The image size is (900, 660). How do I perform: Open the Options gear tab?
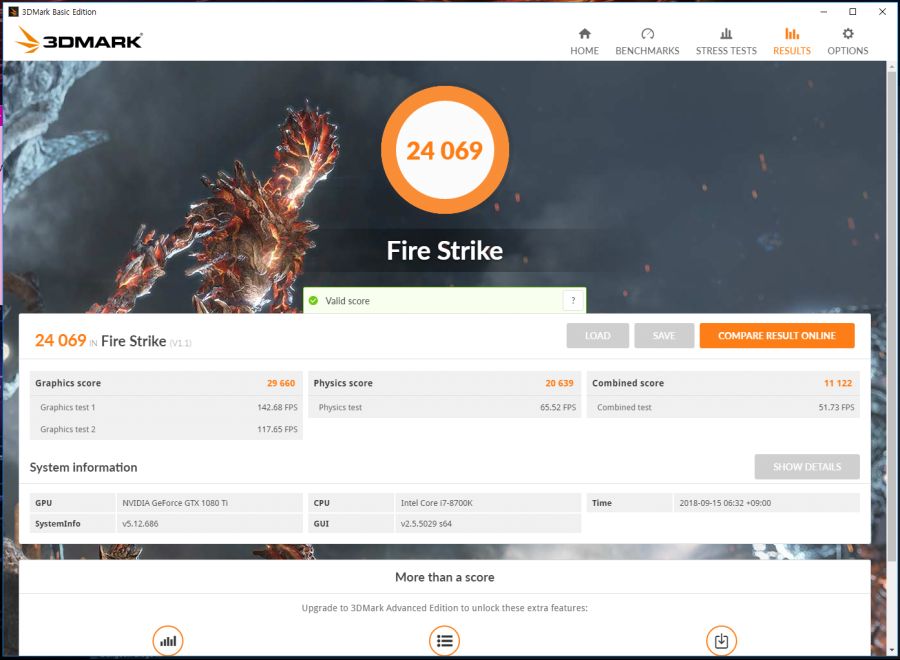(847, 42)
